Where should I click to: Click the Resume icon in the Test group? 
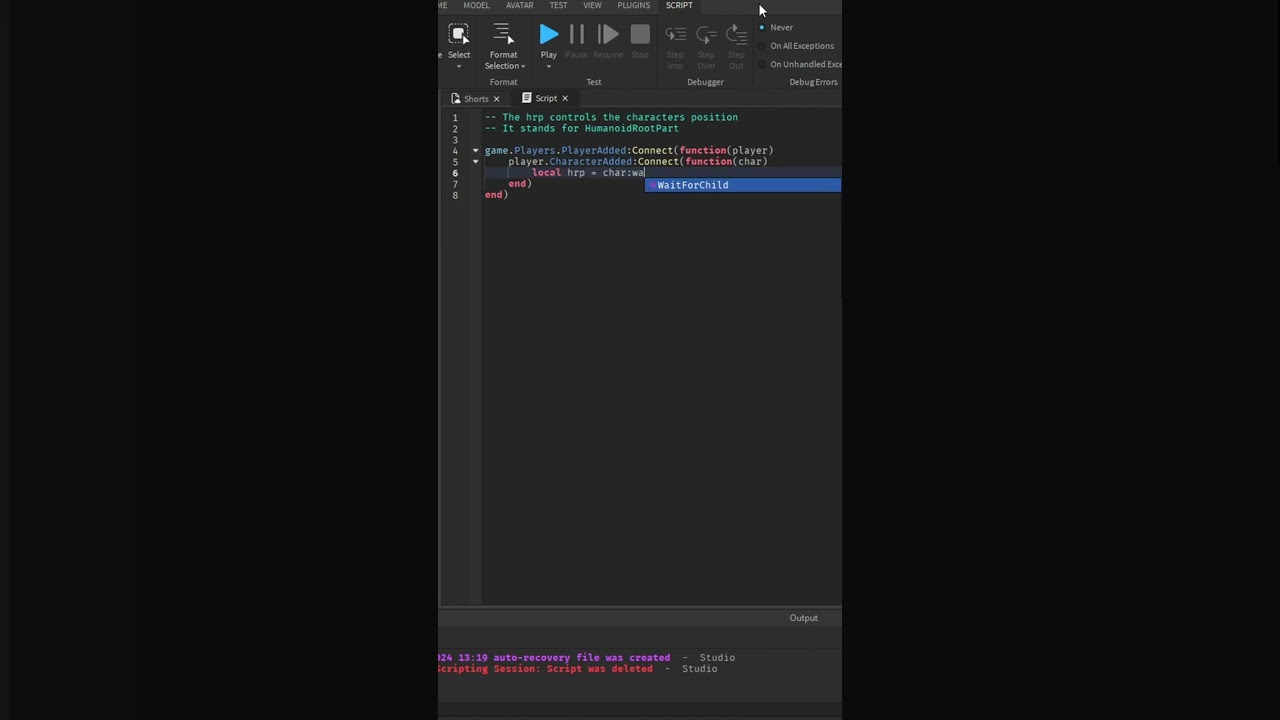(608, 35)
